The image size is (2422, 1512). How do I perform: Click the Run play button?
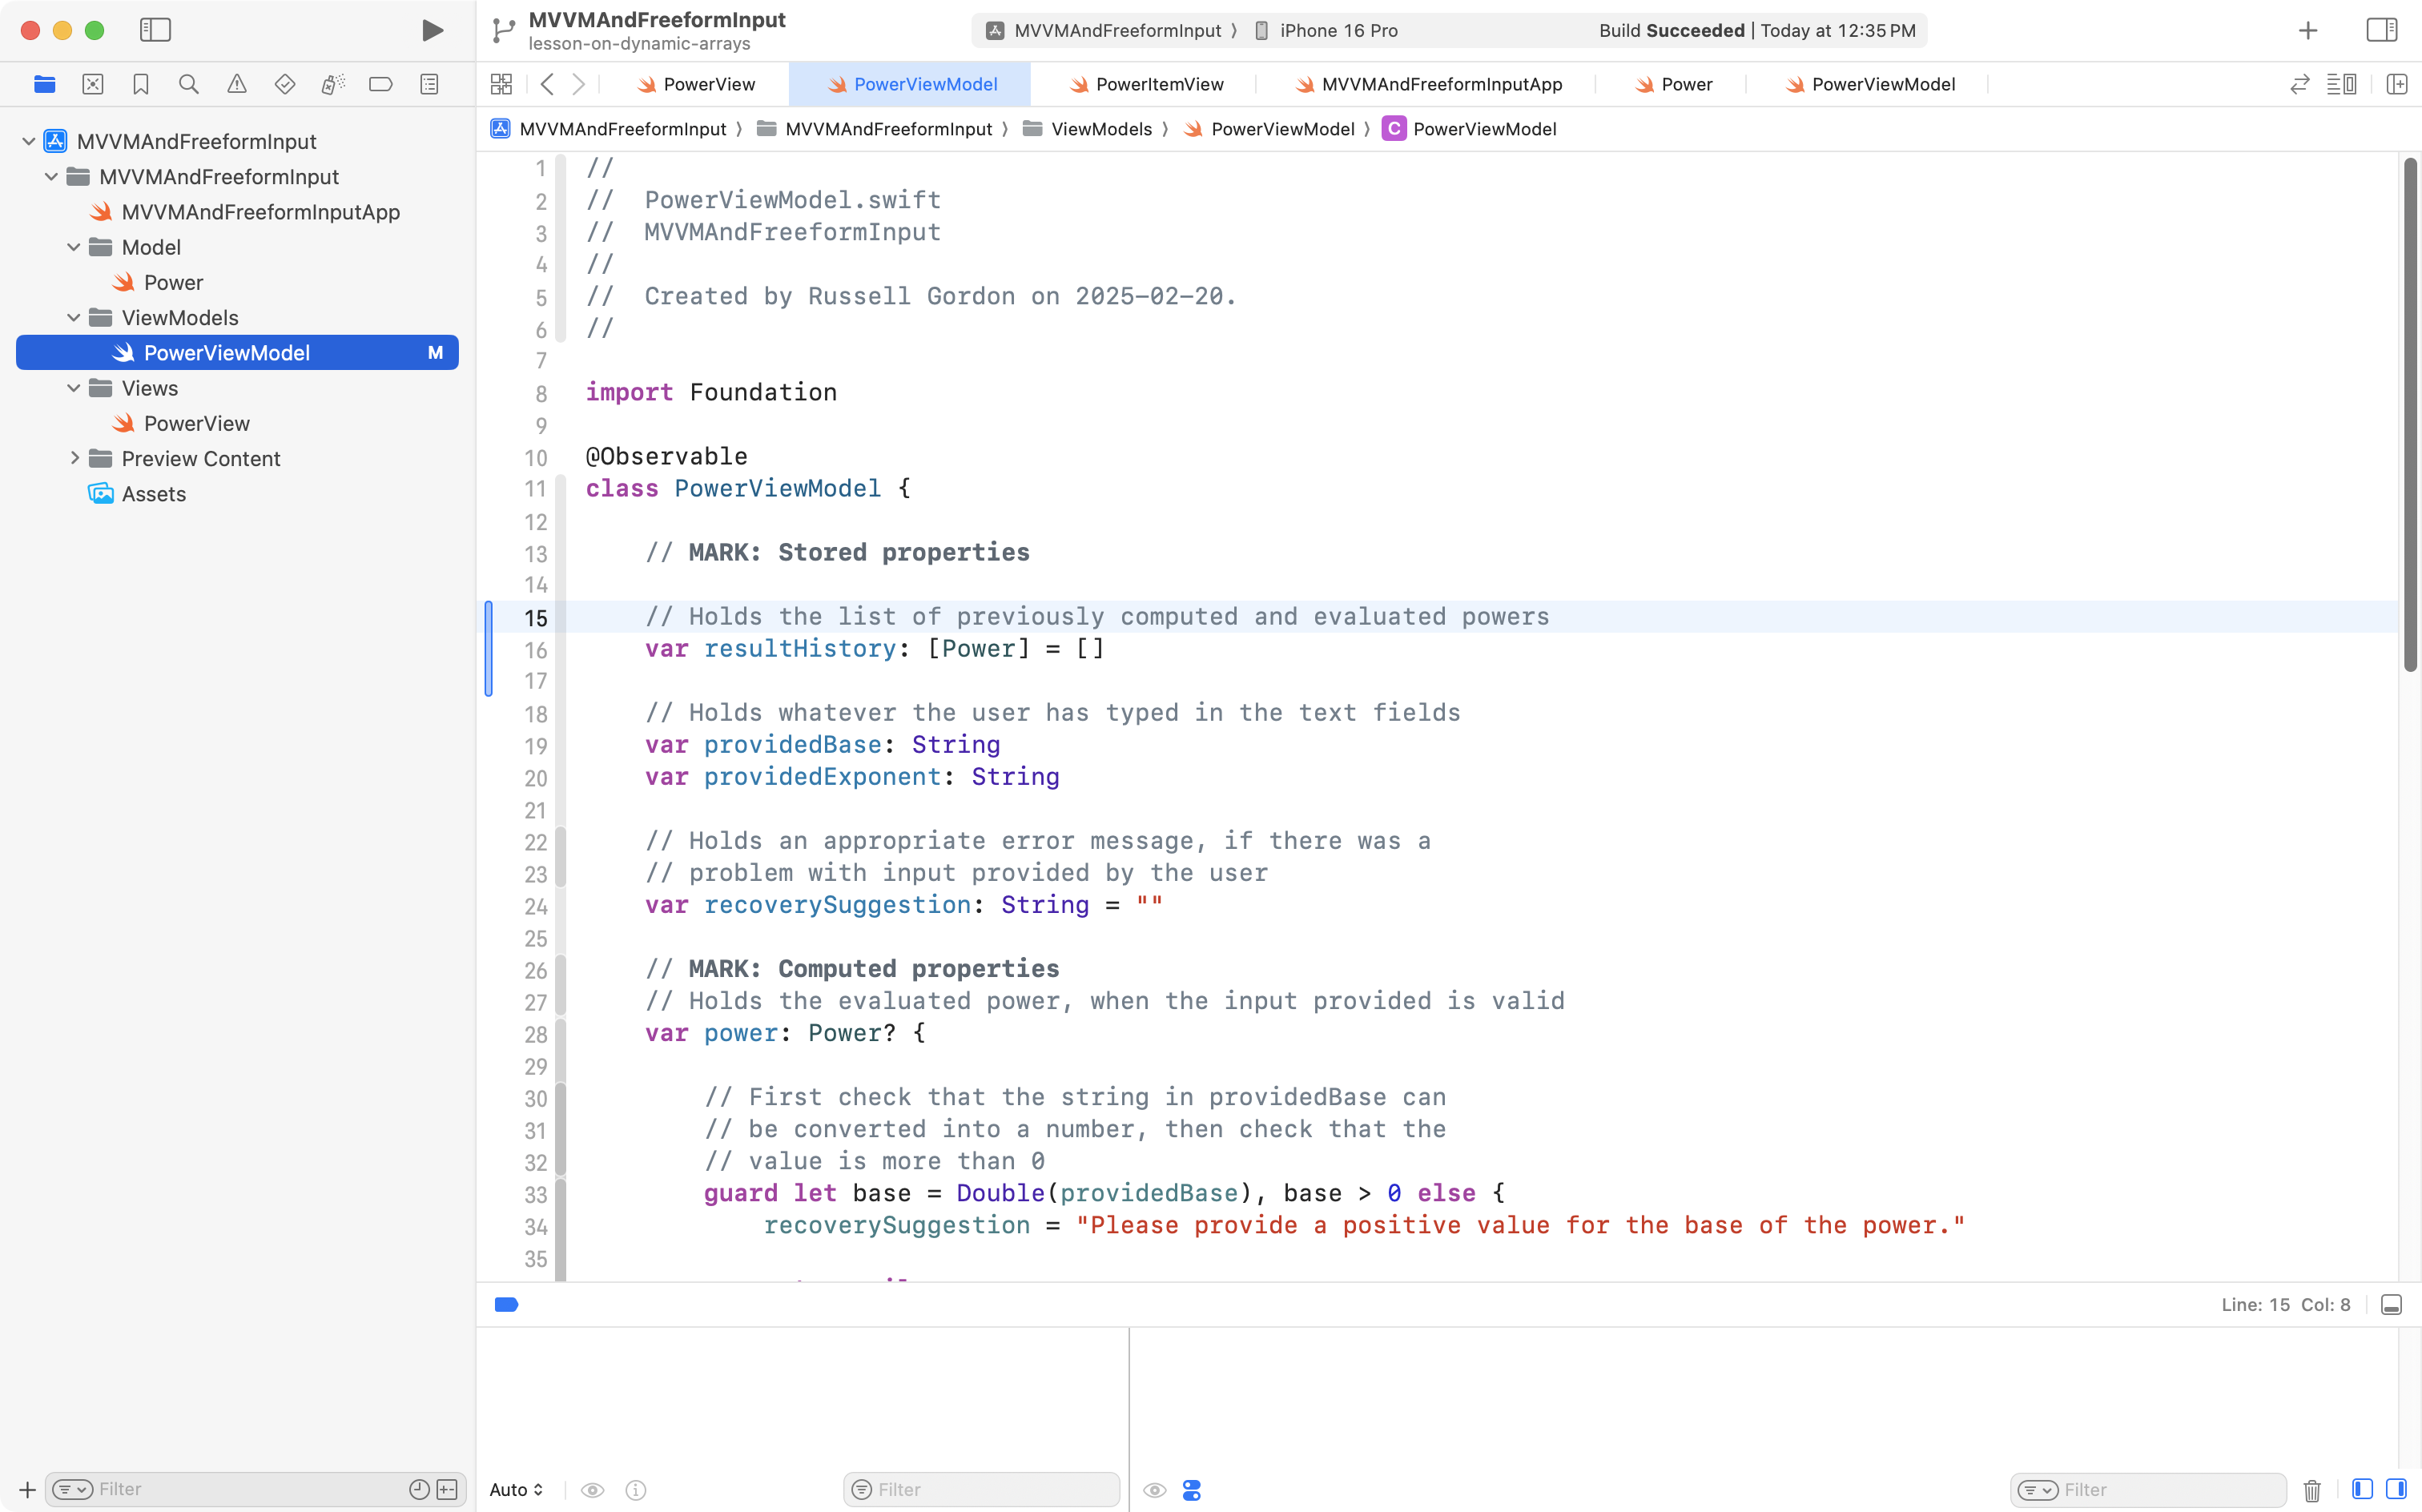point(432,30)
